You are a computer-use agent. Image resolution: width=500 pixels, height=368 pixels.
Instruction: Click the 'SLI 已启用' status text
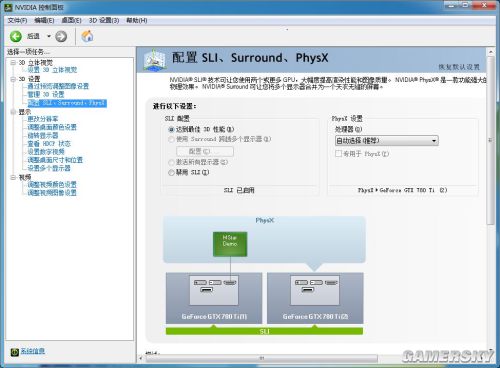(x=239, y=190)
